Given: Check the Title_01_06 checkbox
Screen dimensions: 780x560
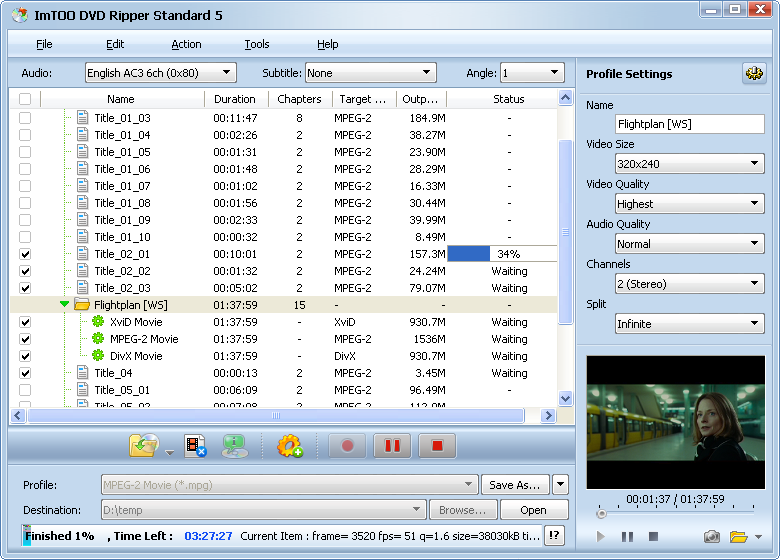Looking at the screenshot, I should coord(25,169).
